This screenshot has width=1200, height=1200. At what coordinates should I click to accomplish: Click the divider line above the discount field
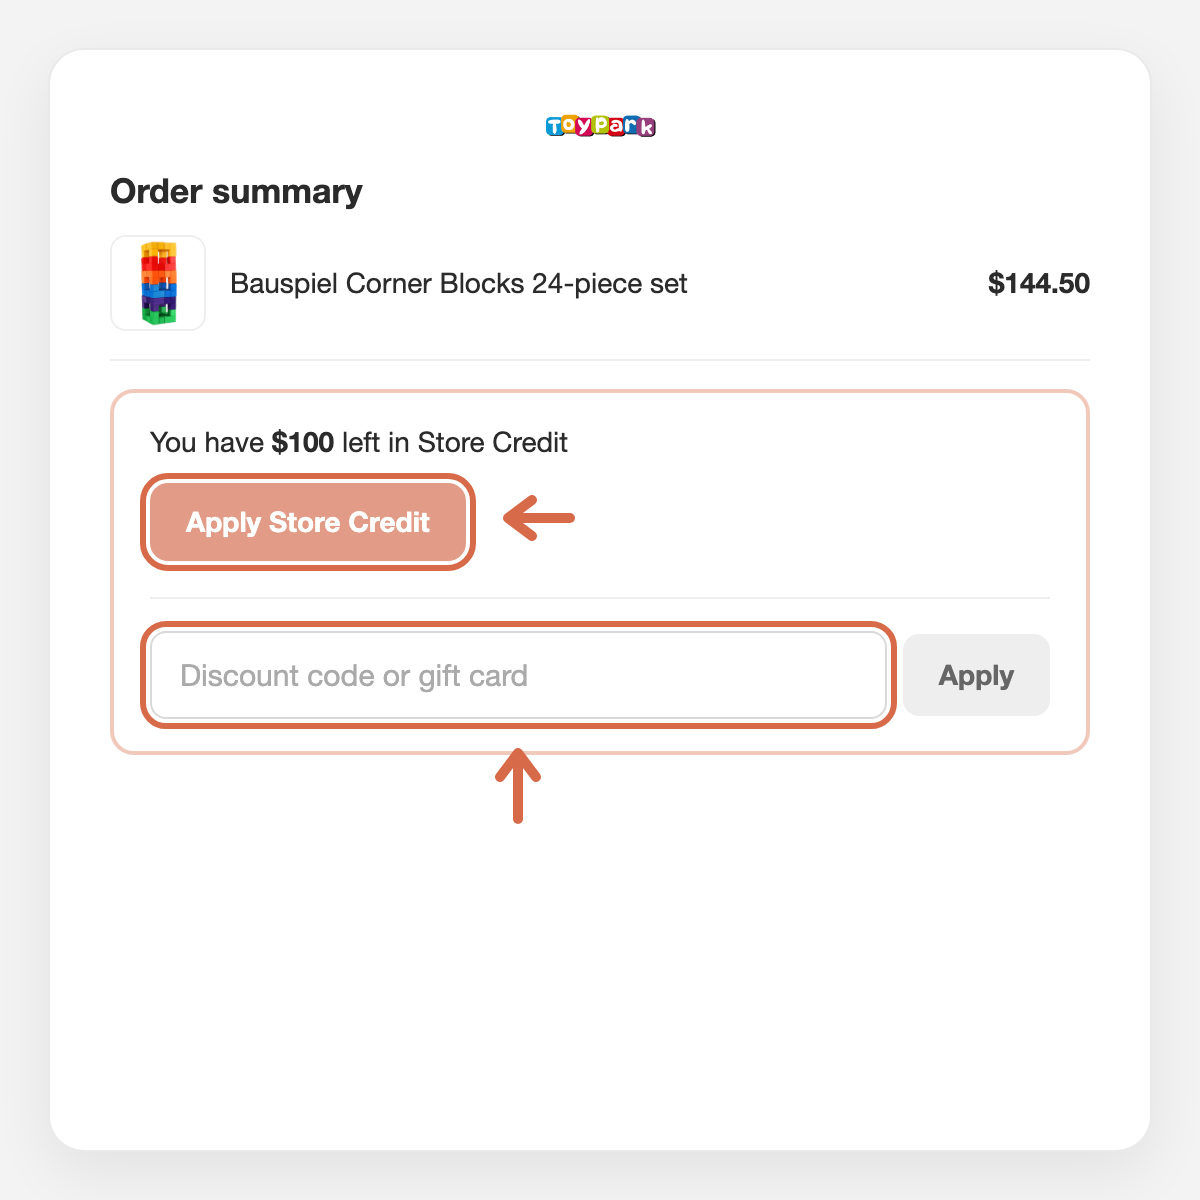tap(600, 598)
